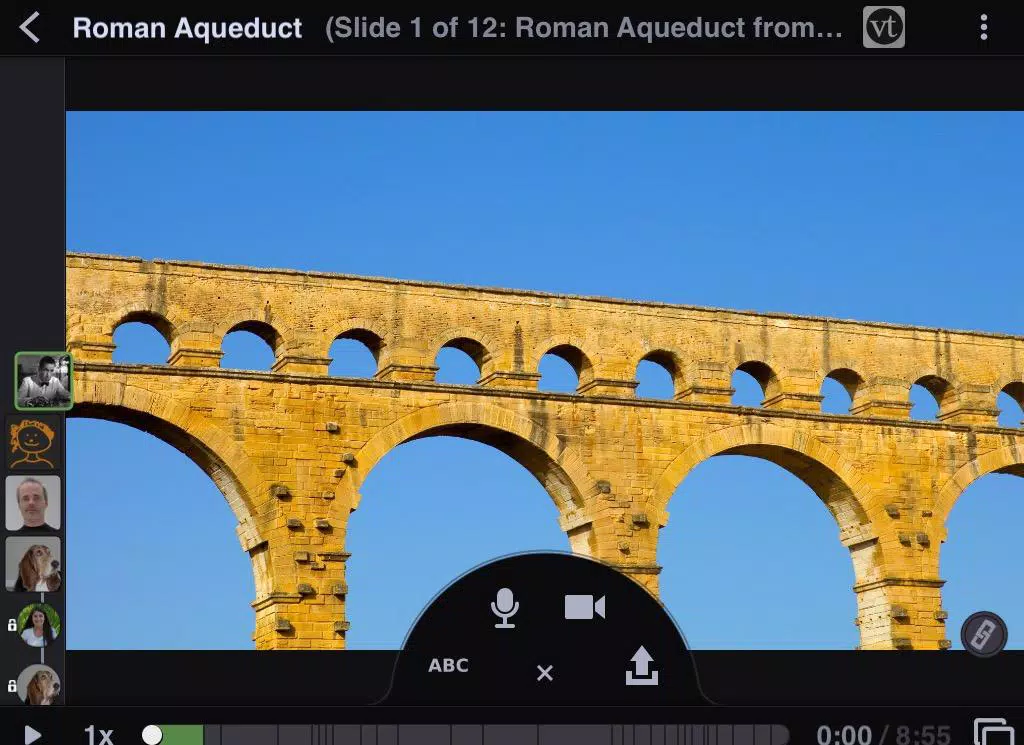
Task: Close the comment options with X
Action: 545,673
